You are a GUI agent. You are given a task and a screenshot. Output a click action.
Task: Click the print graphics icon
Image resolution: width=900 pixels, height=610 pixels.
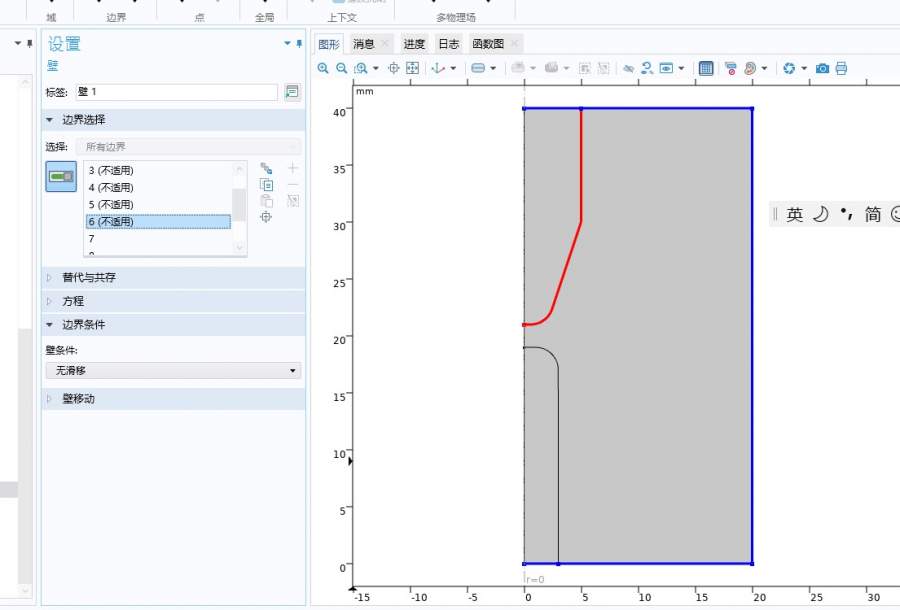[x=841, y=68]
